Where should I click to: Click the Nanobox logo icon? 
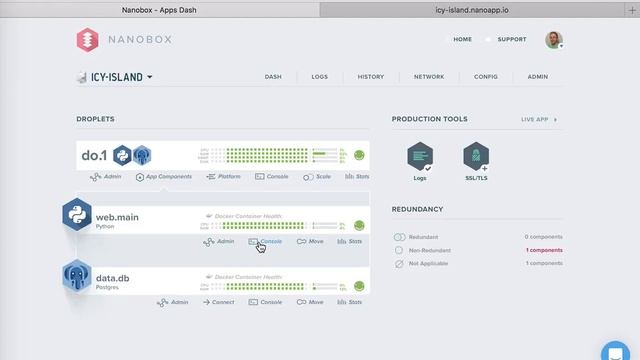[x=87, y=40]
